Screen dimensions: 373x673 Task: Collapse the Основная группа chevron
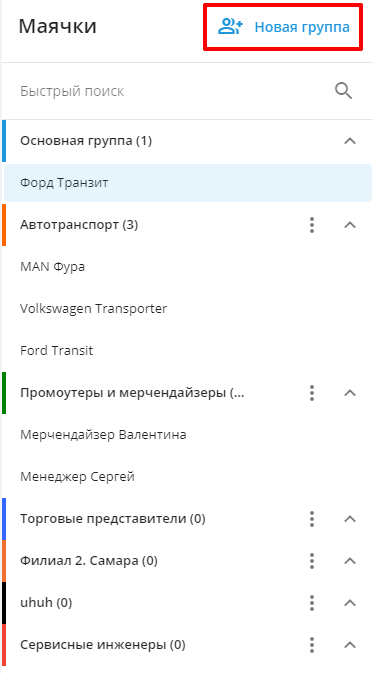(350, 141)
